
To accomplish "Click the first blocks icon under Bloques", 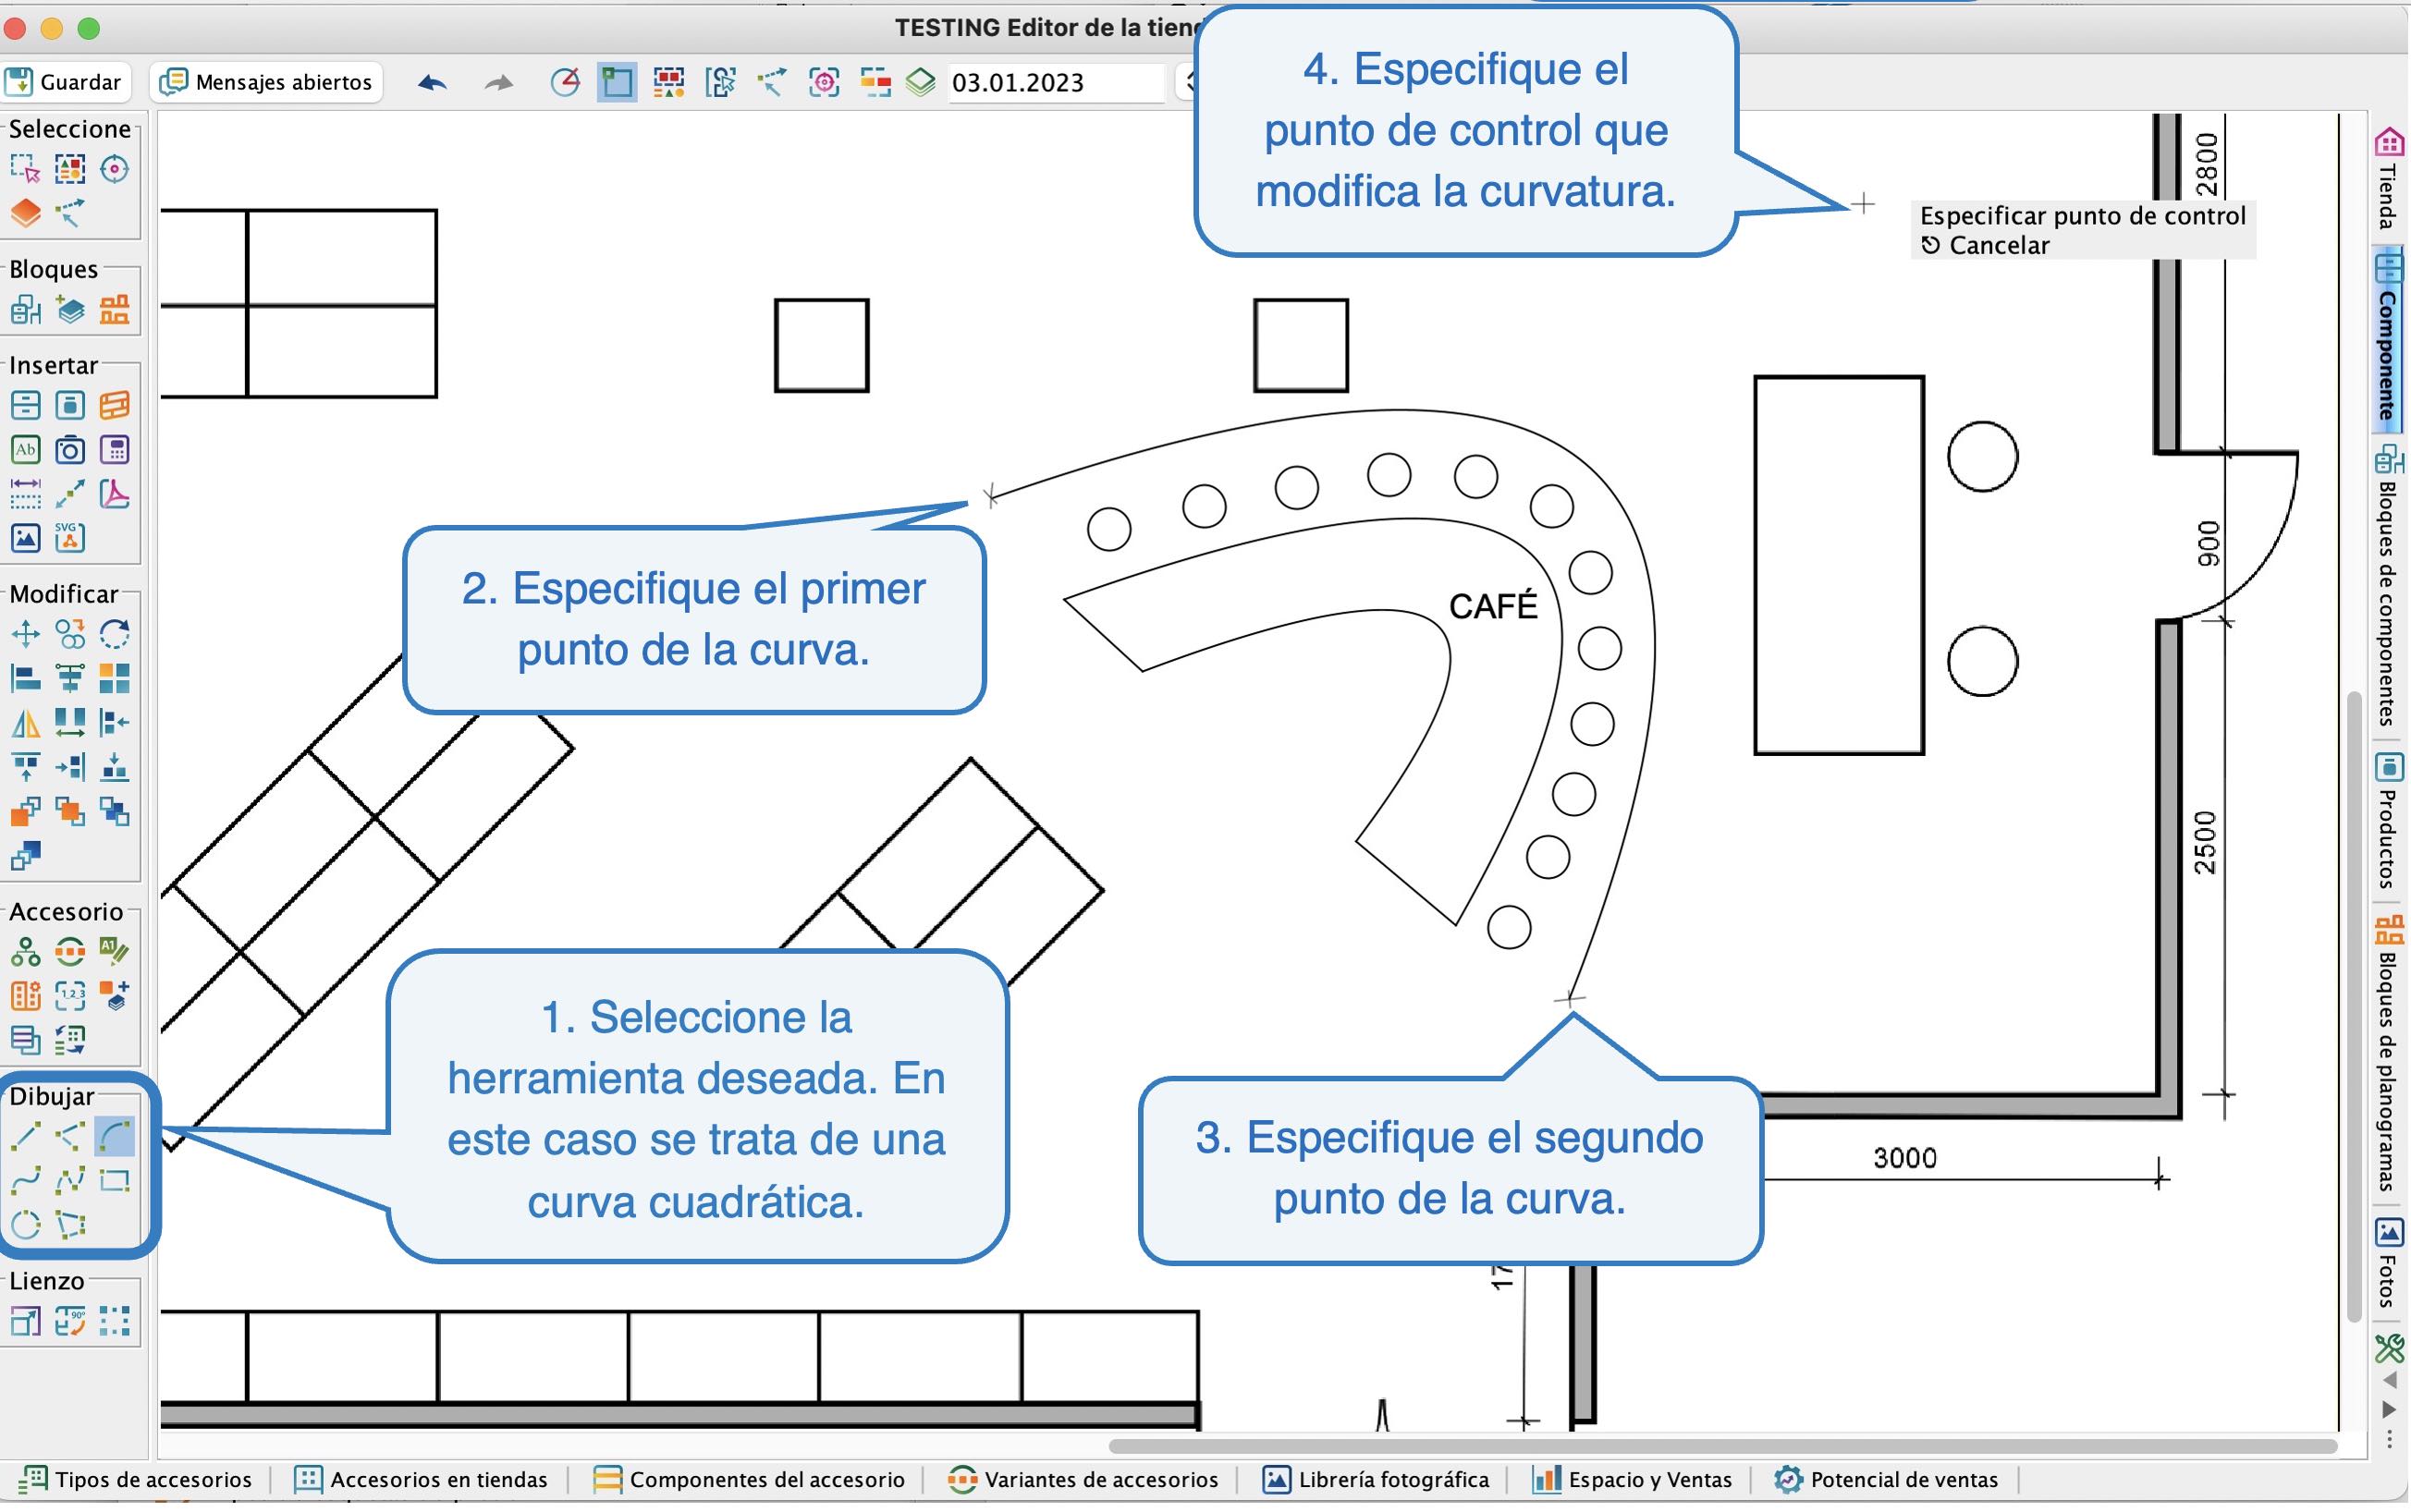I will (25, 310).
